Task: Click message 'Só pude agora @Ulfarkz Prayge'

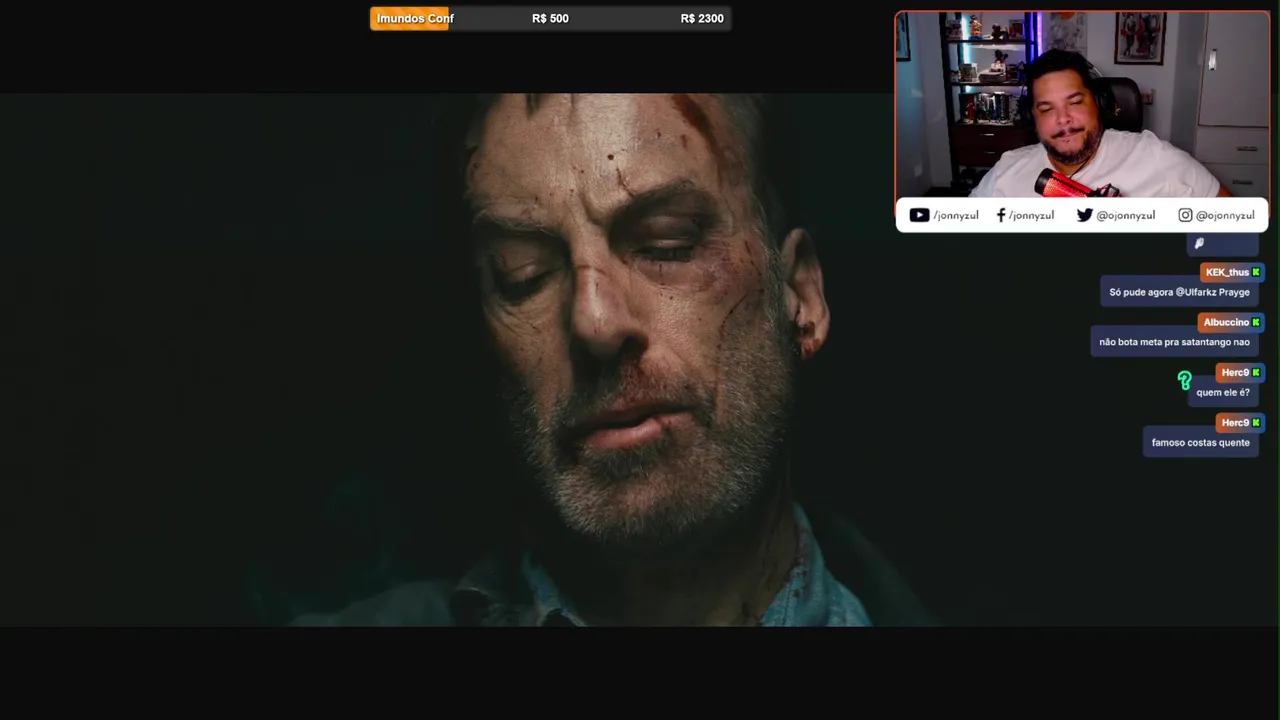Action: point(1179,292)
